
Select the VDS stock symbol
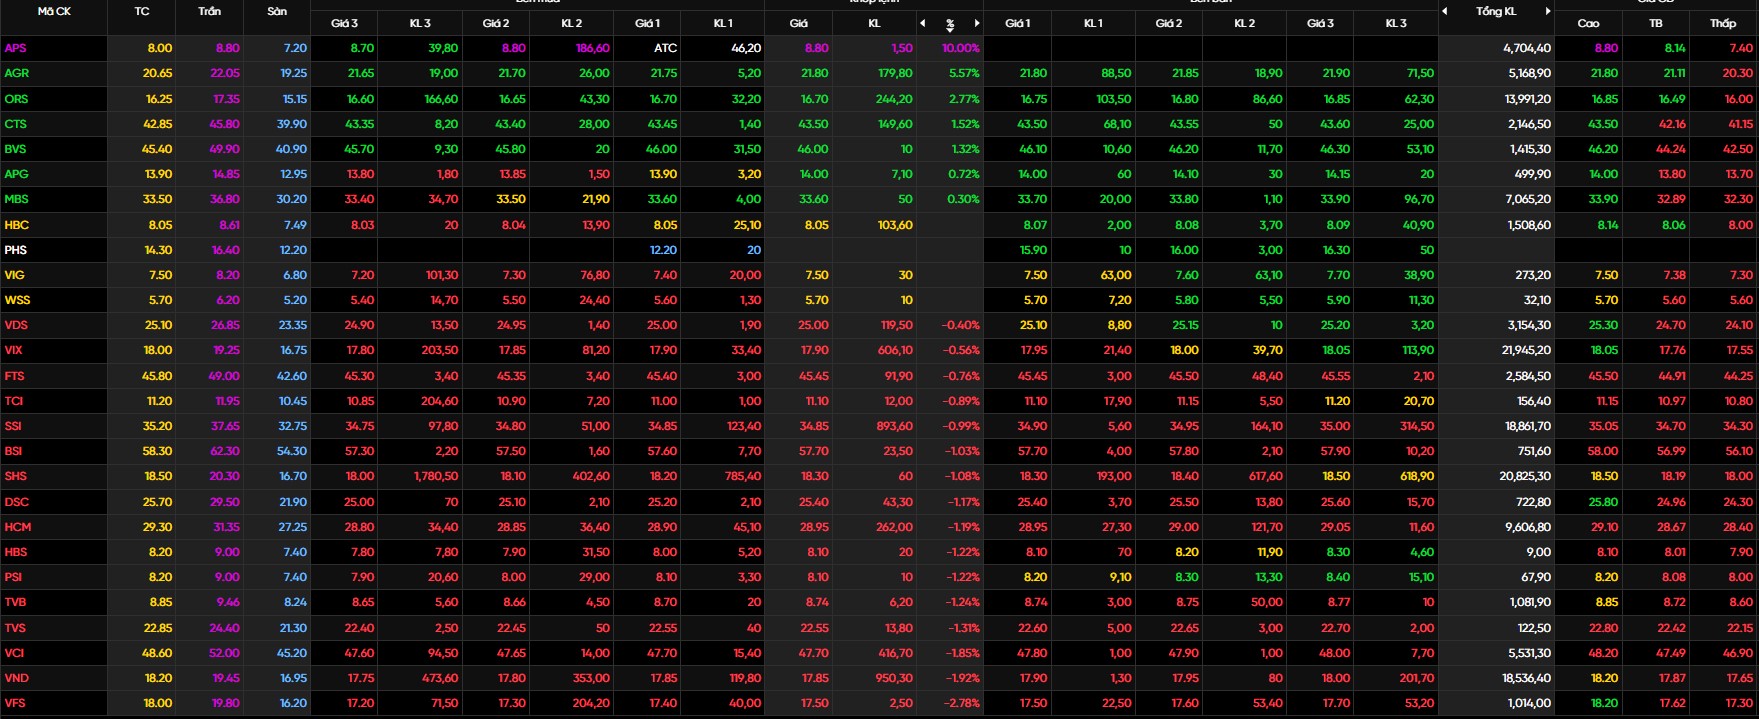[16, 325]
